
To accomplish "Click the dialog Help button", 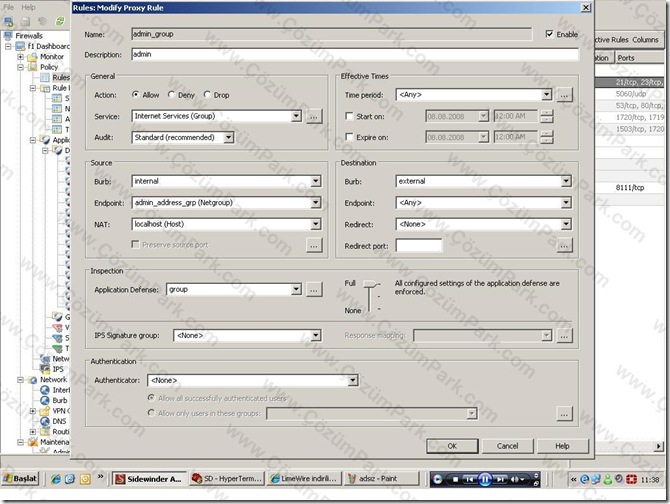I will coord(563,446).
